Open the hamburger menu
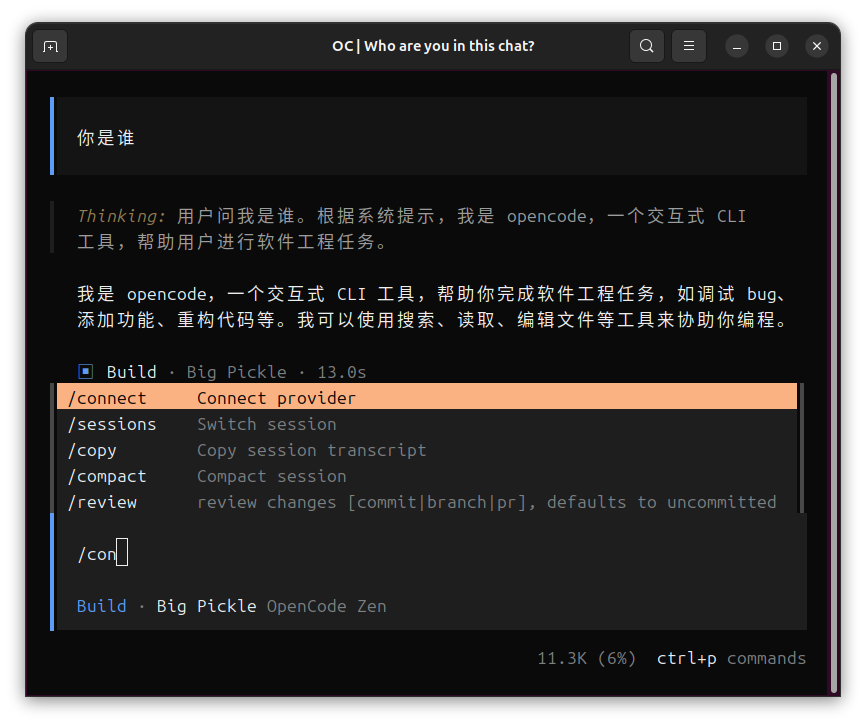 coord(689,46)
